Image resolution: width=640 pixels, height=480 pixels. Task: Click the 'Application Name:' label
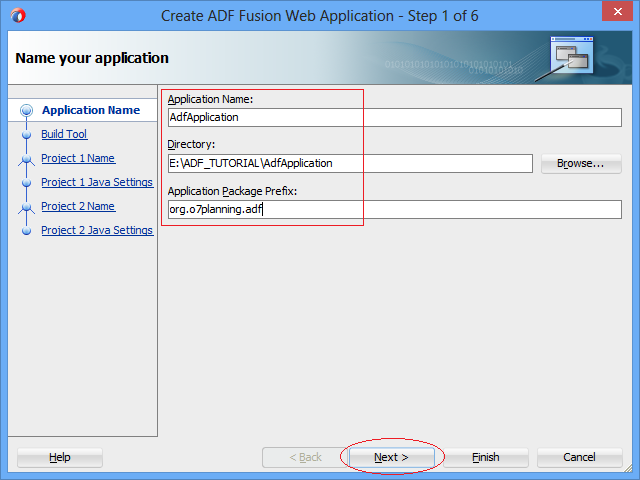(210, 99)
